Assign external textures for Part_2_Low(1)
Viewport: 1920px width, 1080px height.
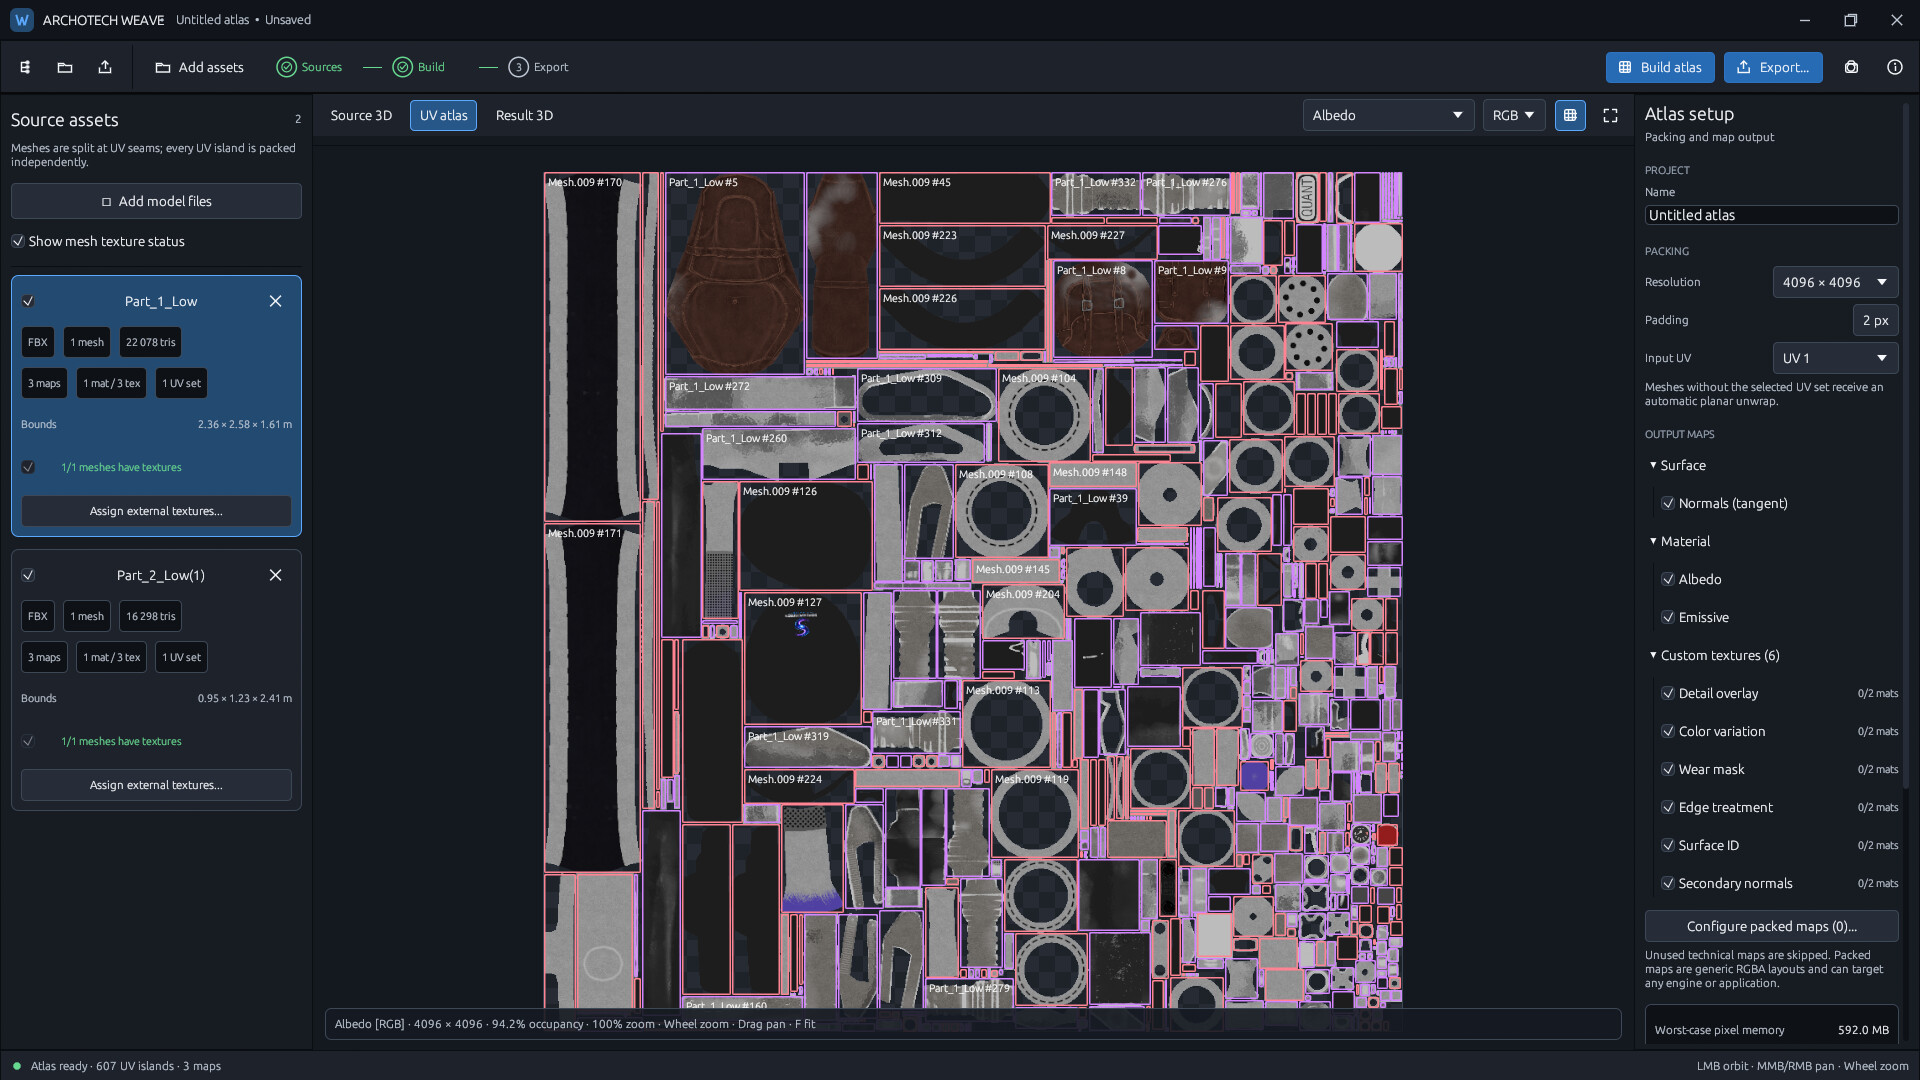pos(156,785)
